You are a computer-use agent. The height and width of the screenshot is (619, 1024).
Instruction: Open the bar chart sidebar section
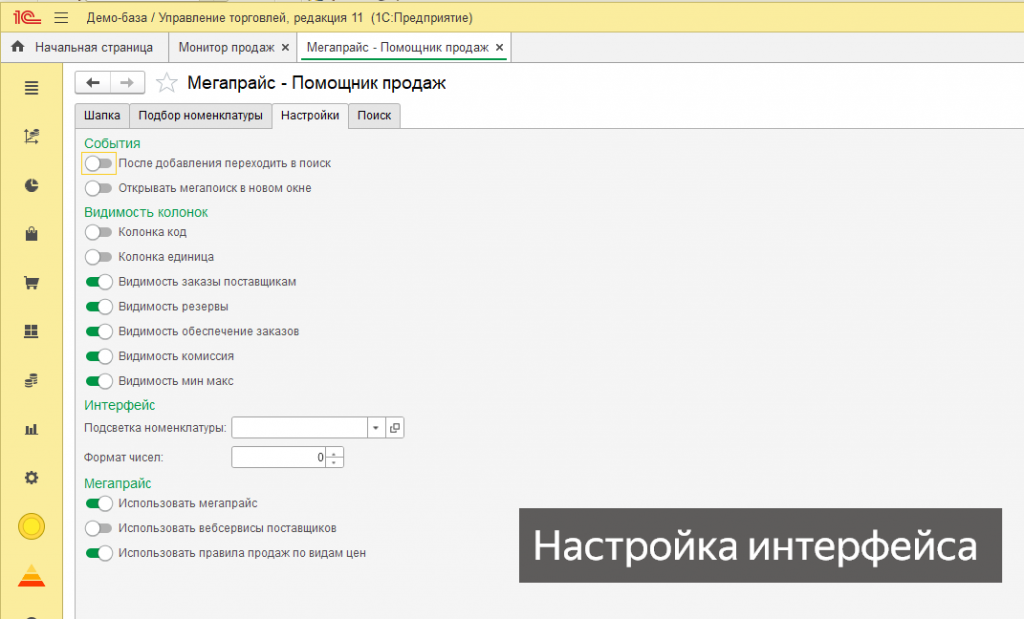coord(31,429)
